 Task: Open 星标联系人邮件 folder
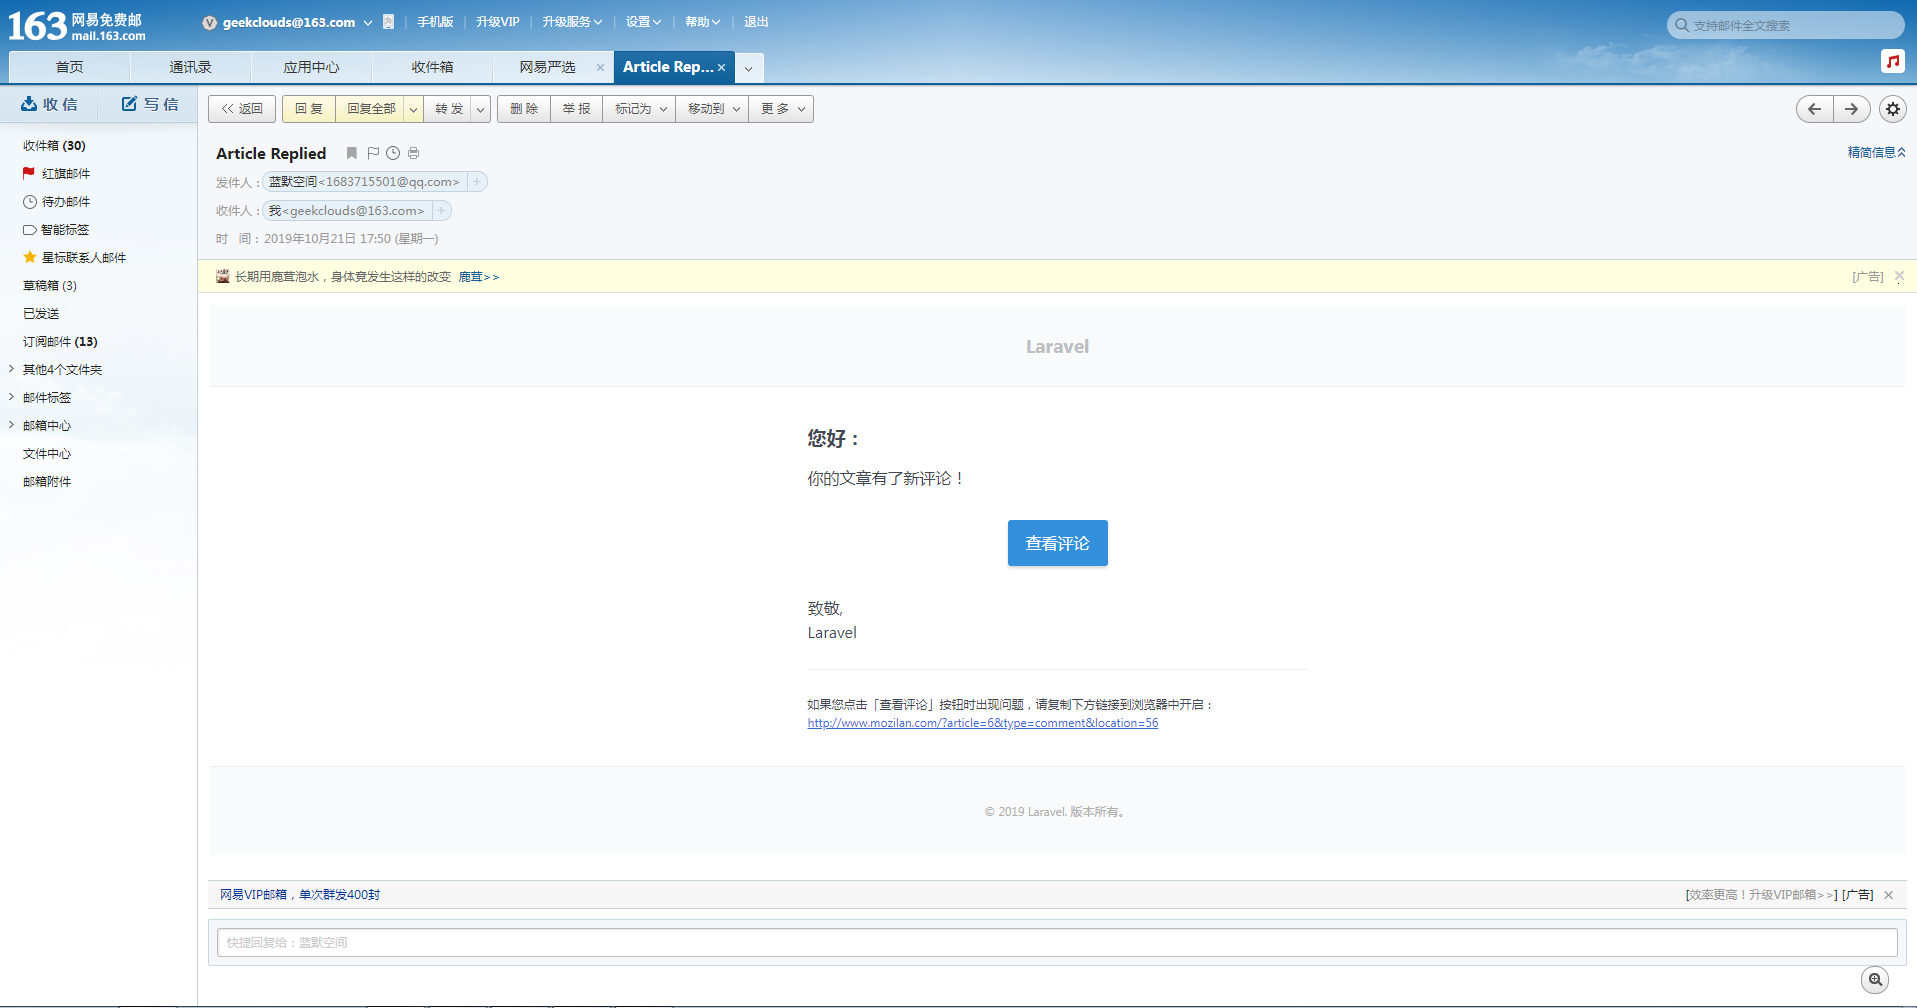(x=84, y=258)
